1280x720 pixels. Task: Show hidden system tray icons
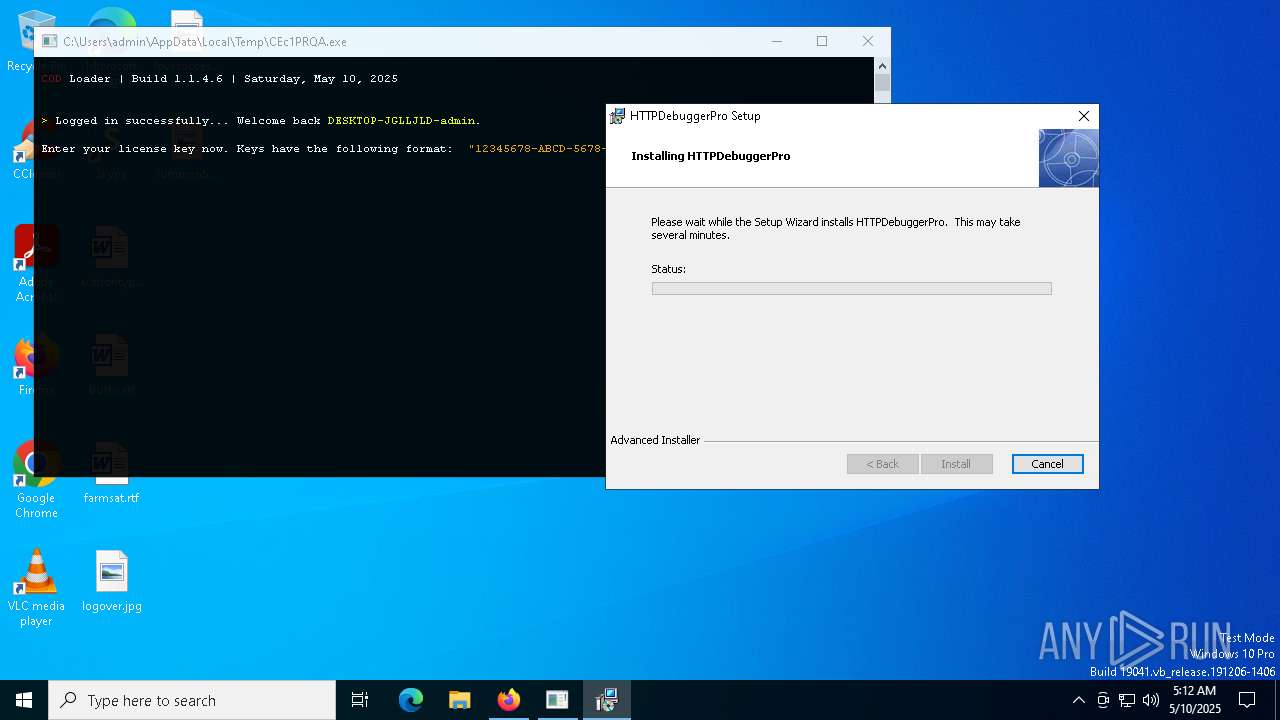coord(1078,700)
